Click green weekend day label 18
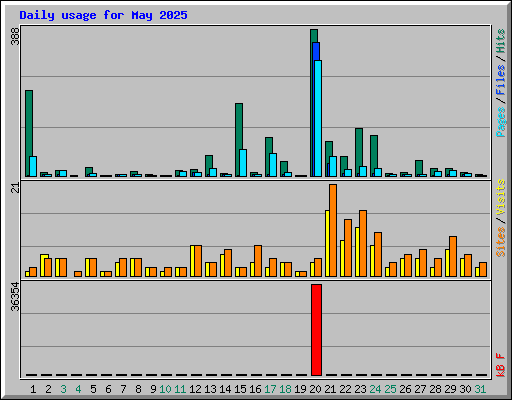 285,389
